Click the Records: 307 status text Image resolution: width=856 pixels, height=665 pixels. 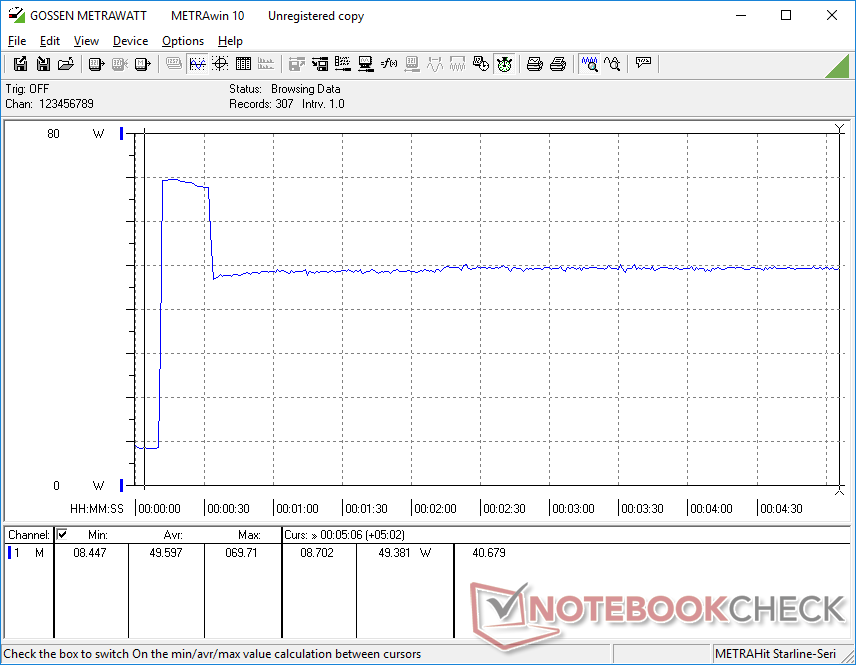click(261, 104)
